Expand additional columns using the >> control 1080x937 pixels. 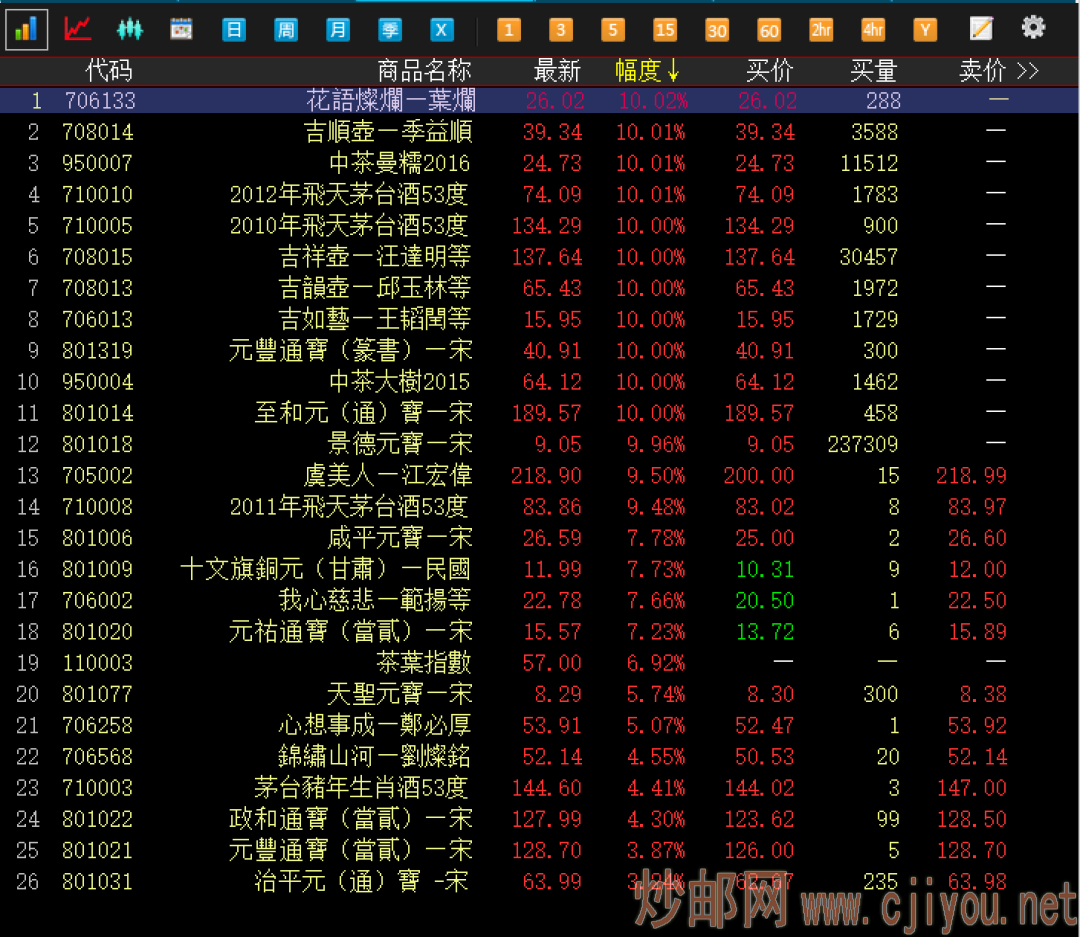coord(1032,71)
